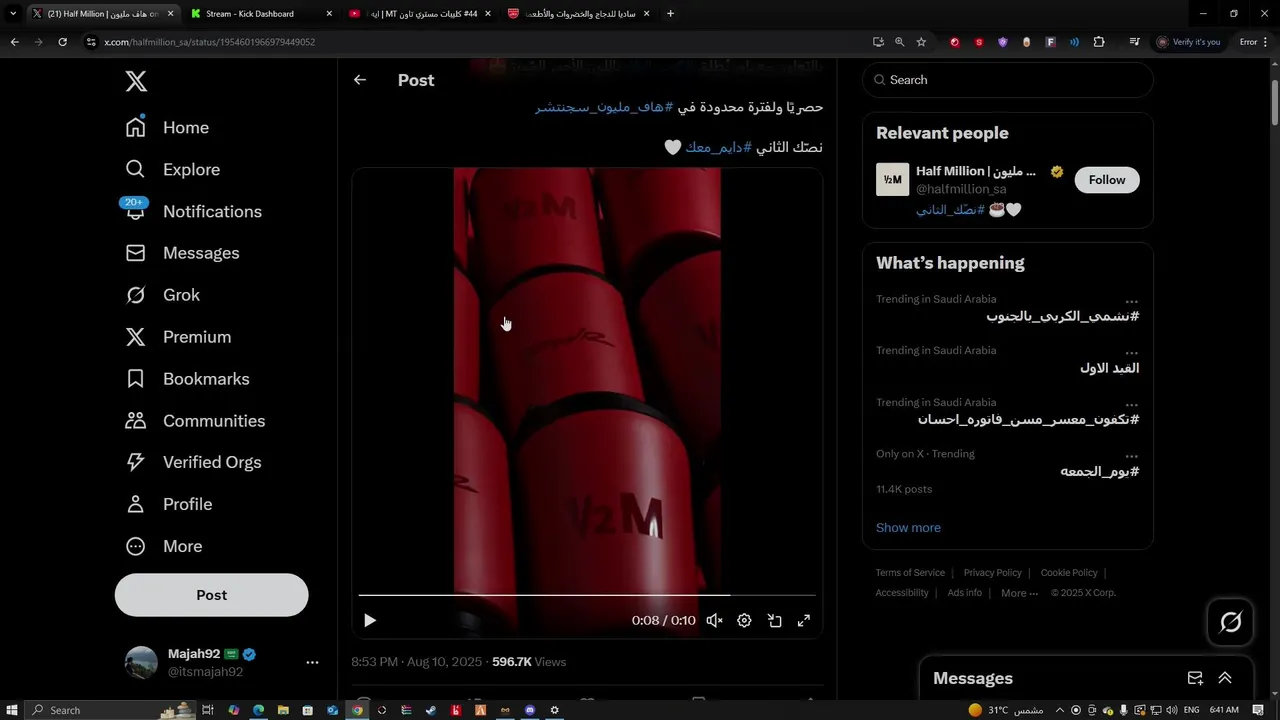Close the Half Million X tab
The image size is (1280, 720).
pyautogui.click(x=171, y=14)
